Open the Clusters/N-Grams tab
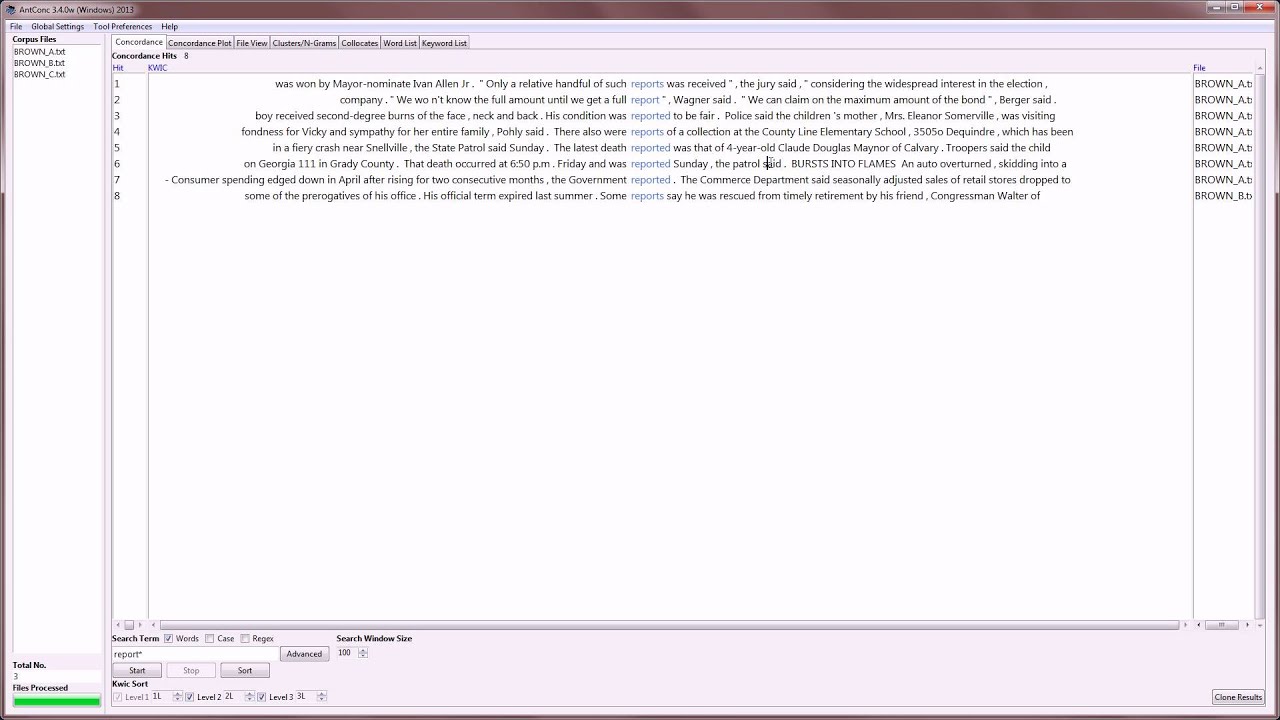This screenshot has height=720, width=1280. pos(305,43)
